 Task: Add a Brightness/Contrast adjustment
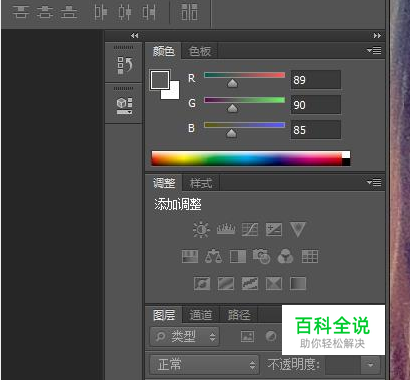tap(201, 230)
